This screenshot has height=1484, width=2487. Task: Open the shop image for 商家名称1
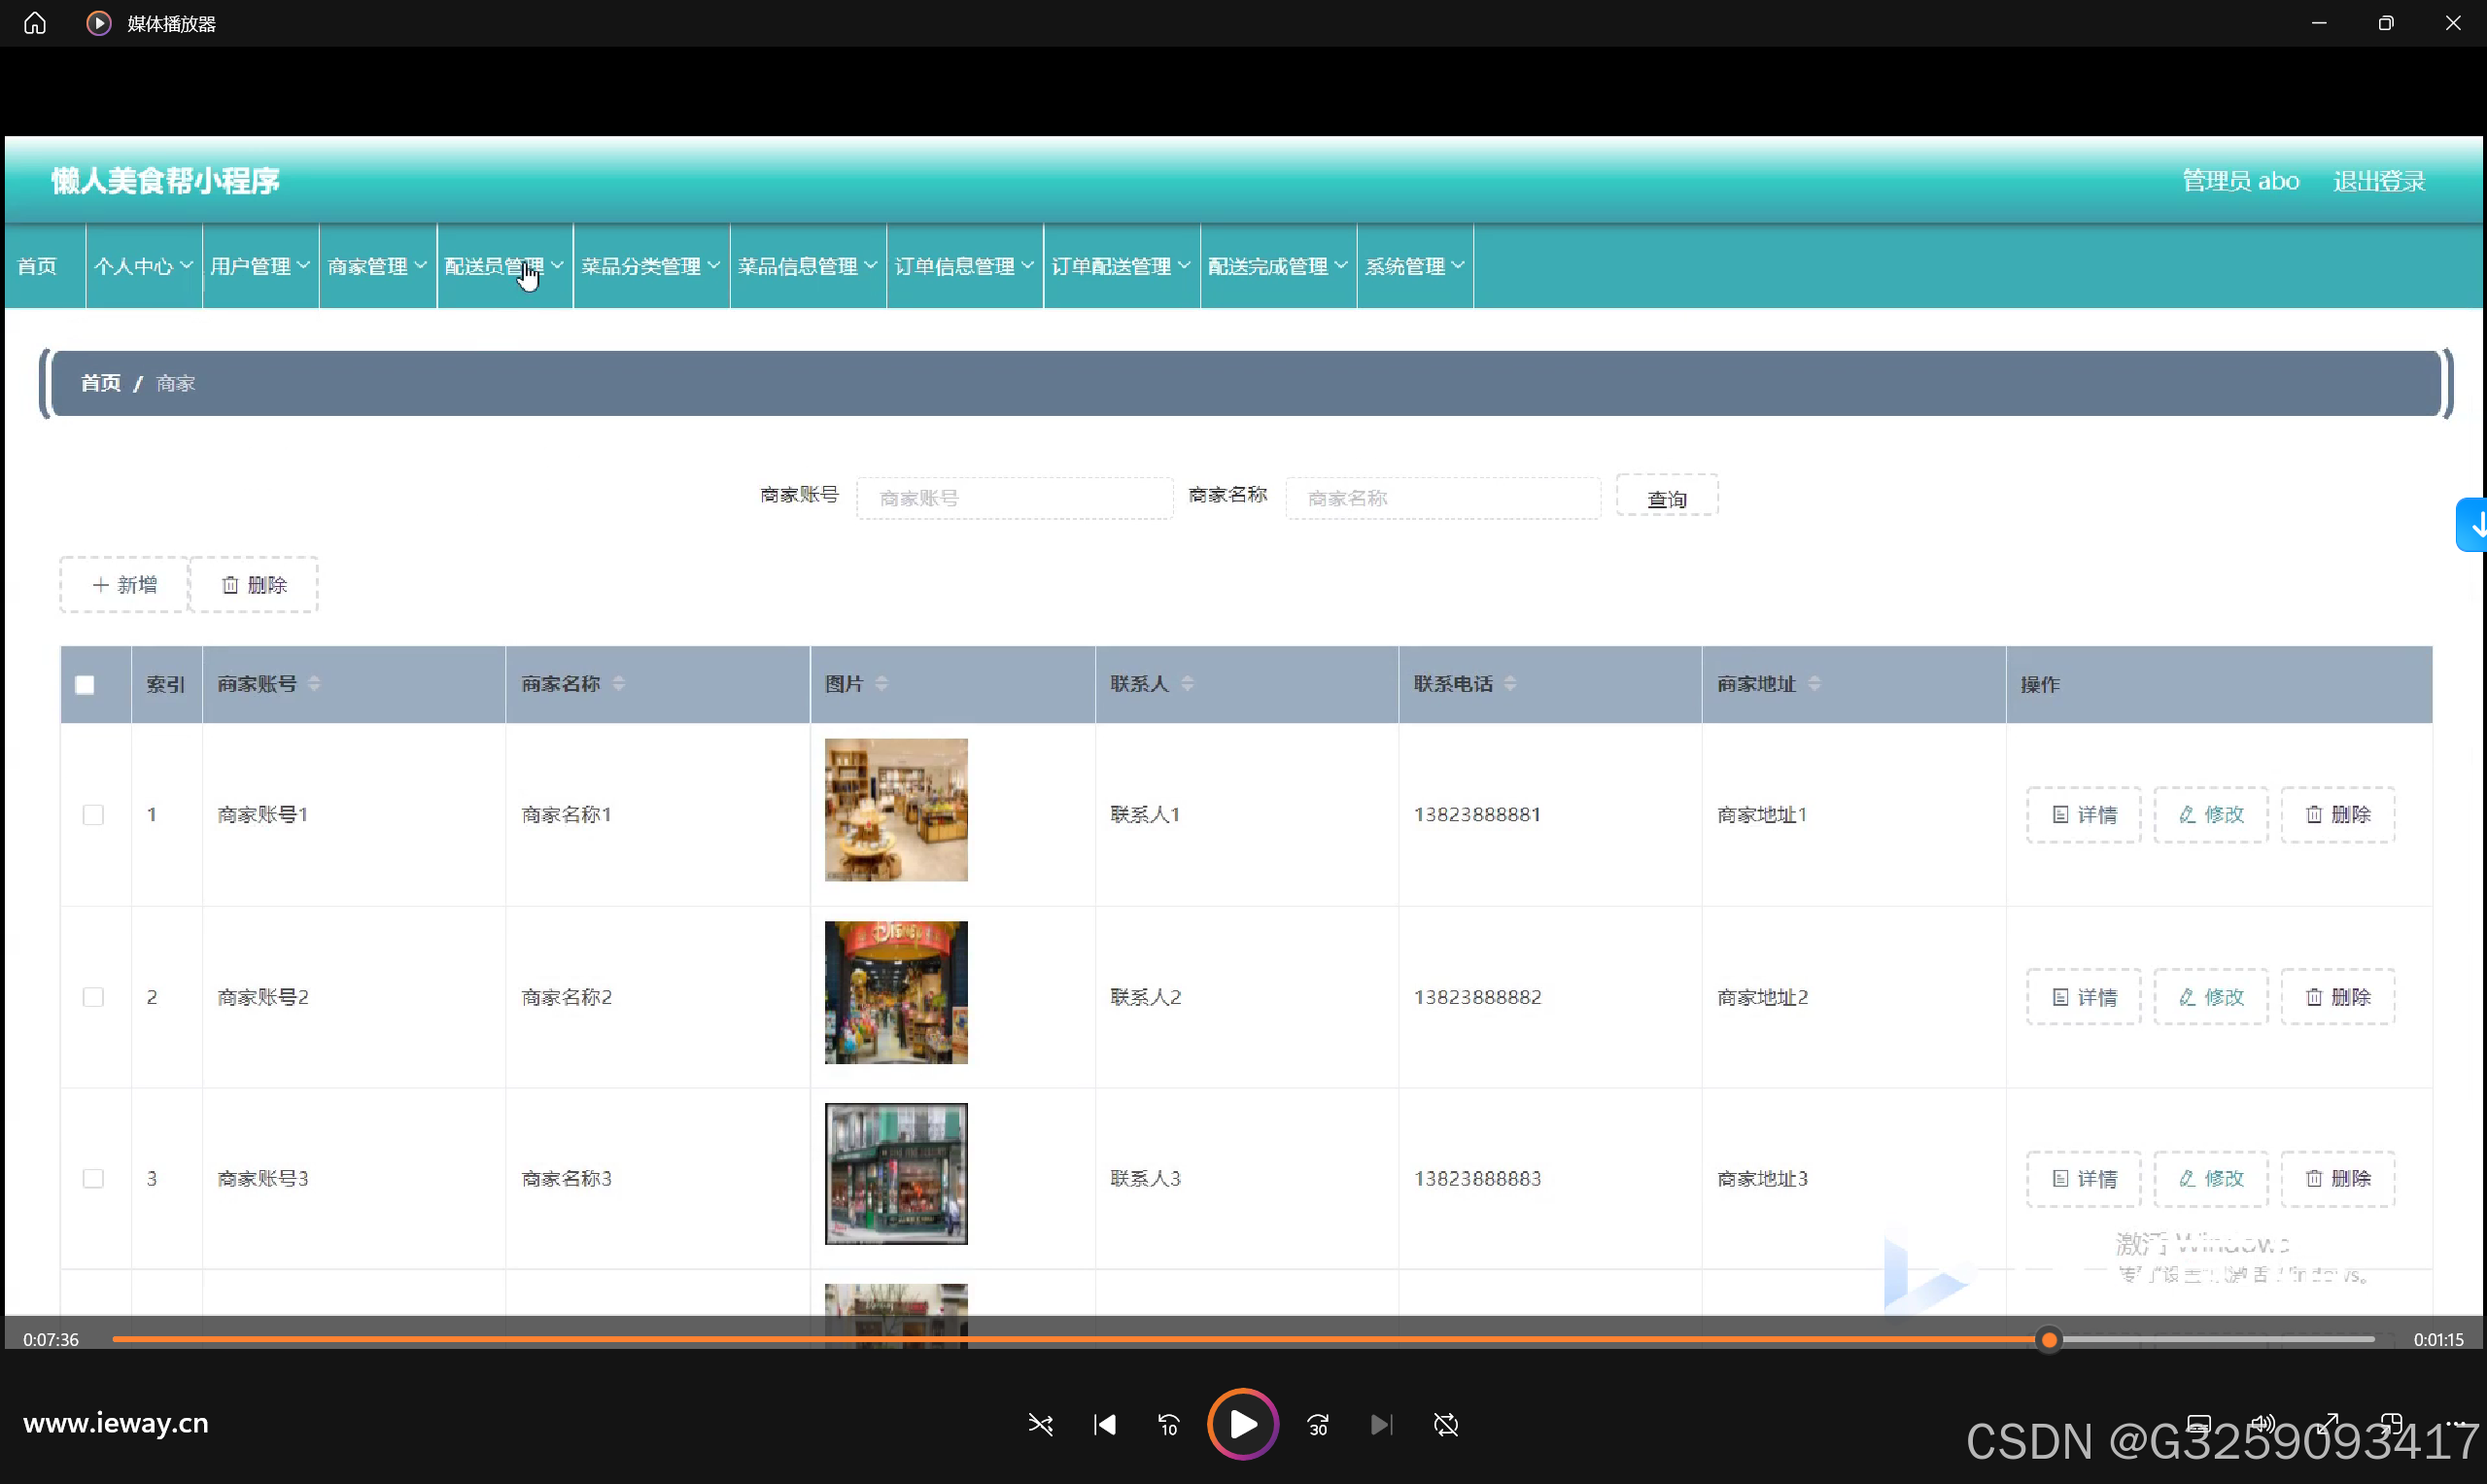(896, 810)
